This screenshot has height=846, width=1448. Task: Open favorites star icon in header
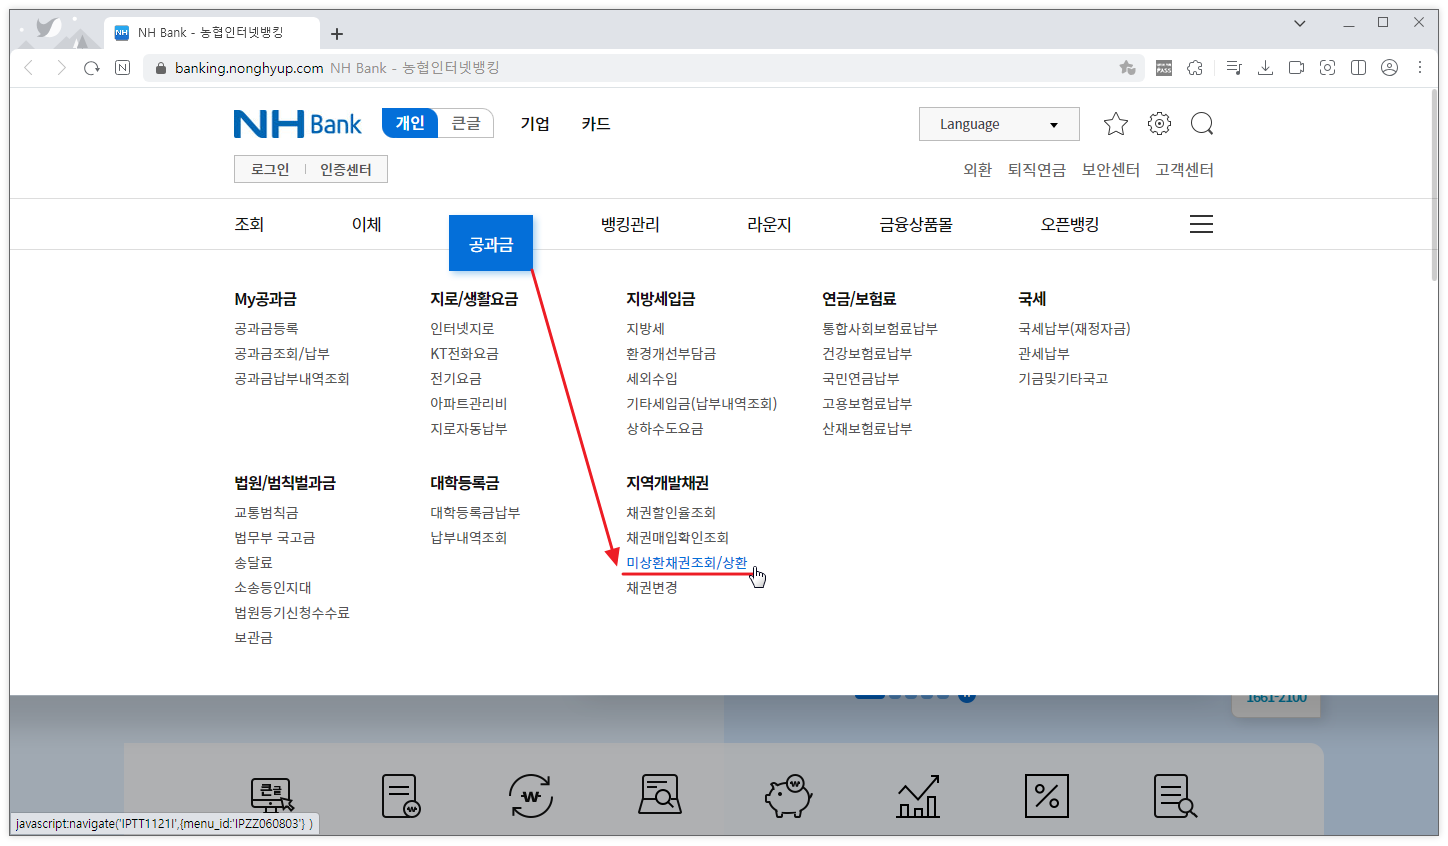pyautogui.click(x=1116, y=124)
